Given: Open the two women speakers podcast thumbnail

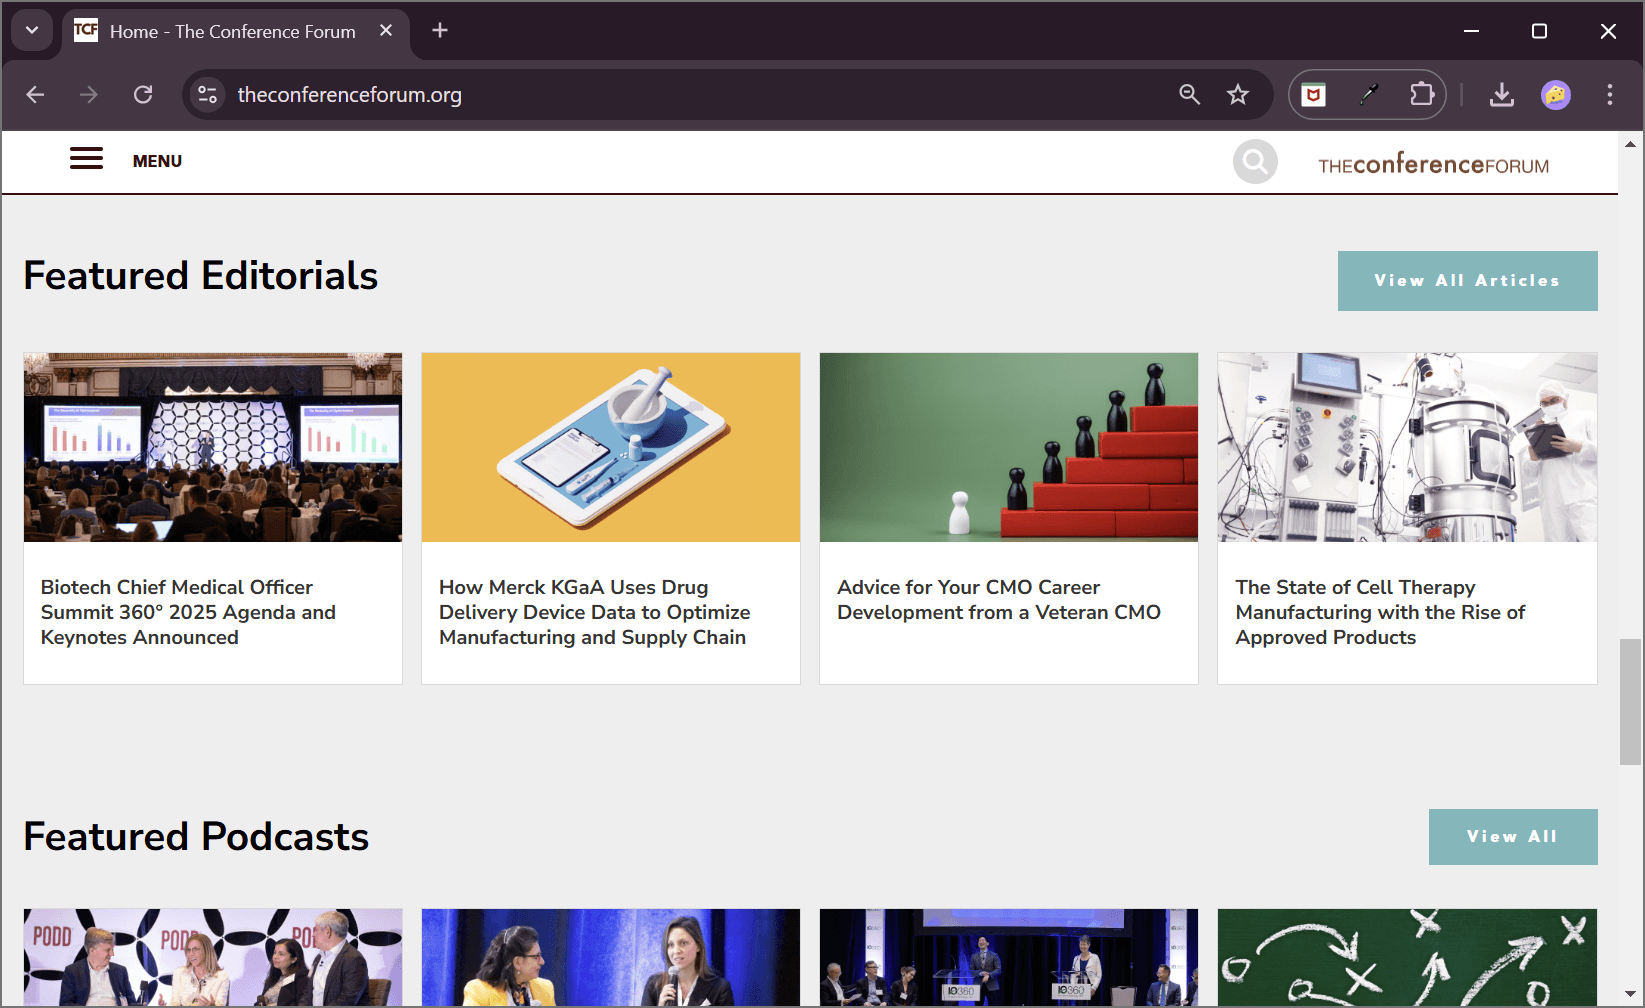Looking at the screenshot, I should (x=611, y=957).
